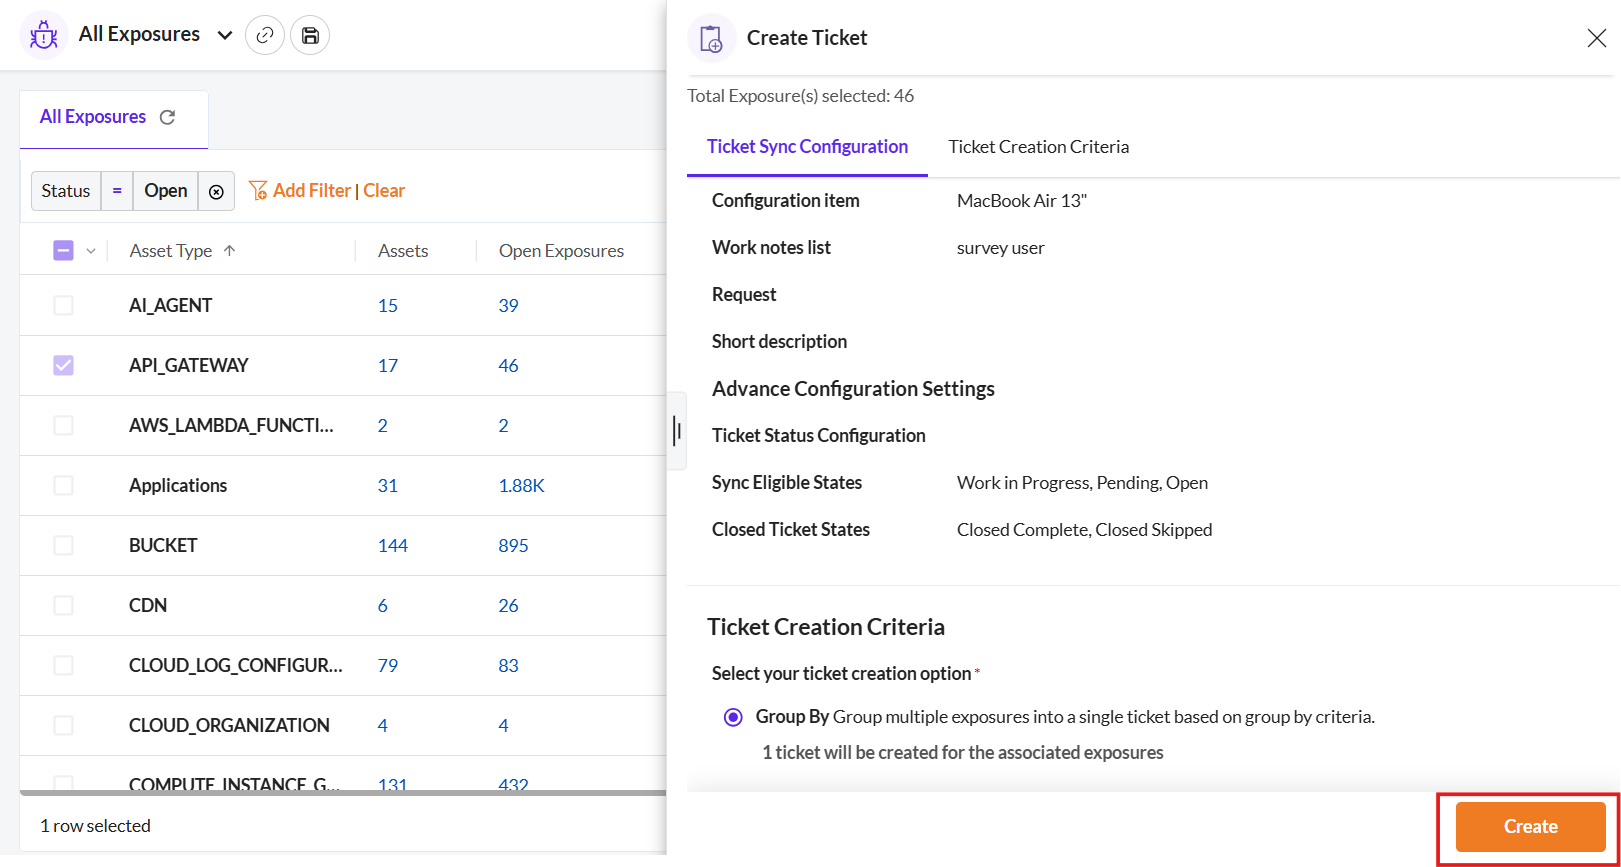
Task: Click the Add Filter funnel icon
Action: coord(258,190)
